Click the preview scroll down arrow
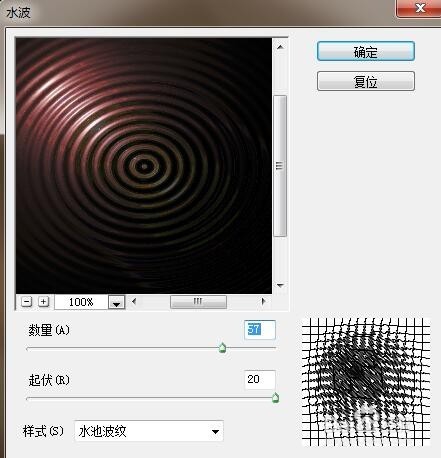Screen dimensions: 441x458 [280, 285]
